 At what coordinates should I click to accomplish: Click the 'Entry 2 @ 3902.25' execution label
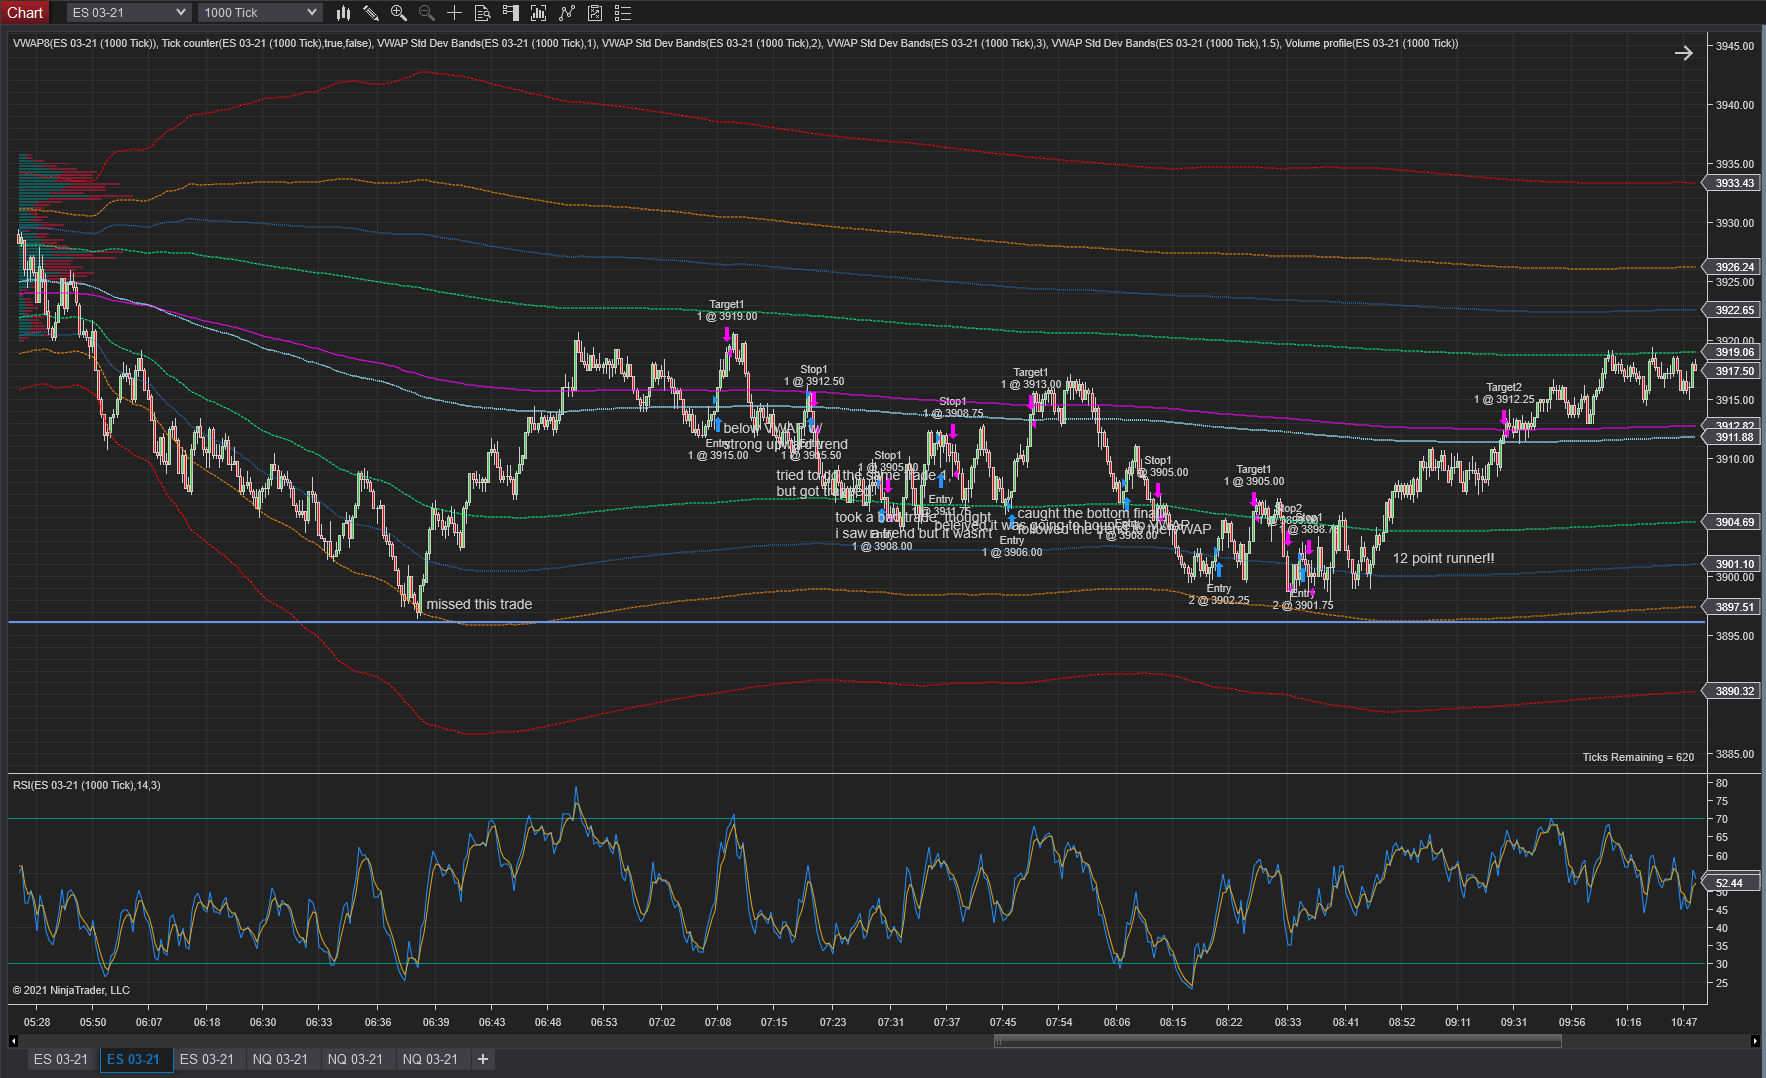pyautogui.click(x=1218, y=594)
